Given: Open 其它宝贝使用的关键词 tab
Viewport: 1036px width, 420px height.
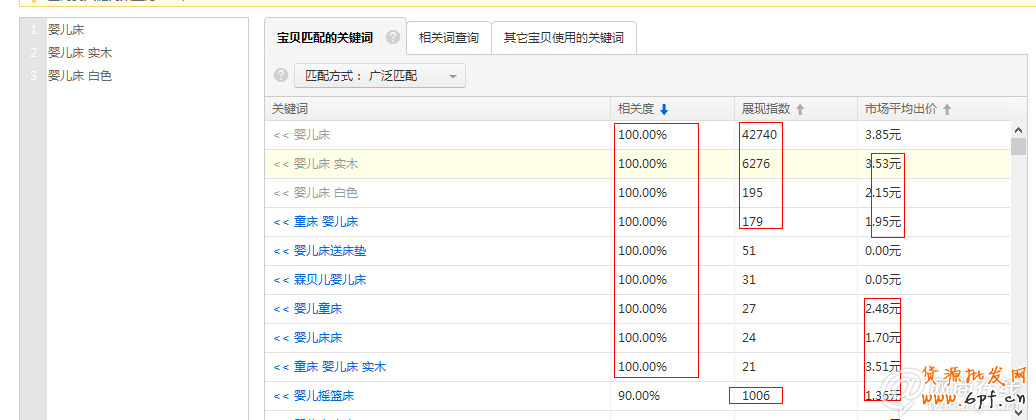Looking at the screenshot, I should coord(563,38).
